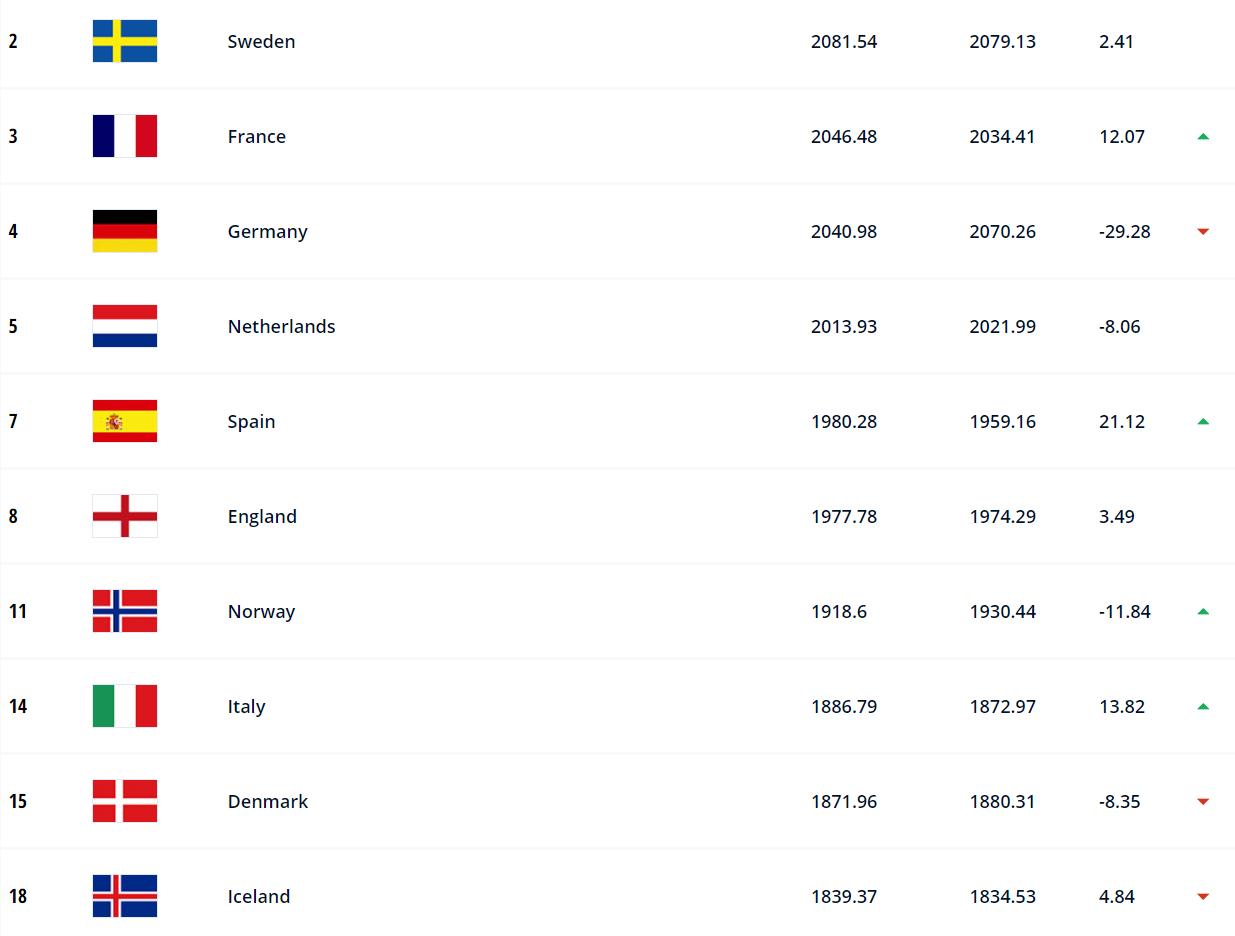Click the red down arrow beside Germany
Screen dimensions: 1235x936
(x=1203, y=232)
